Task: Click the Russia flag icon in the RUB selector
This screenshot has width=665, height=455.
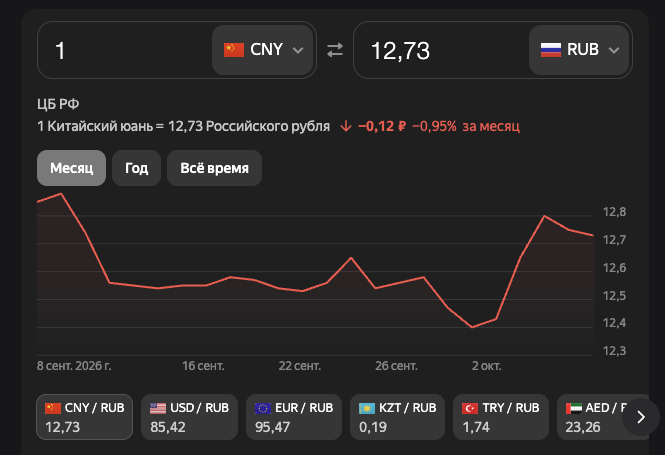Action: point(551,50)
